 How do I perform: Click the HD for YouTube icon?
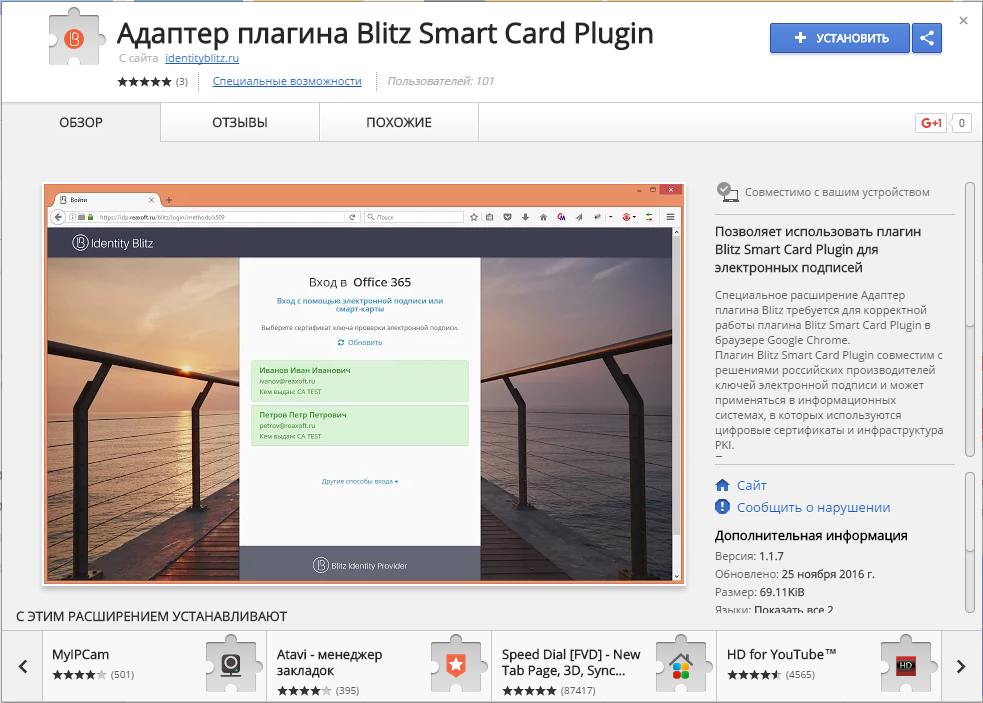906,664
